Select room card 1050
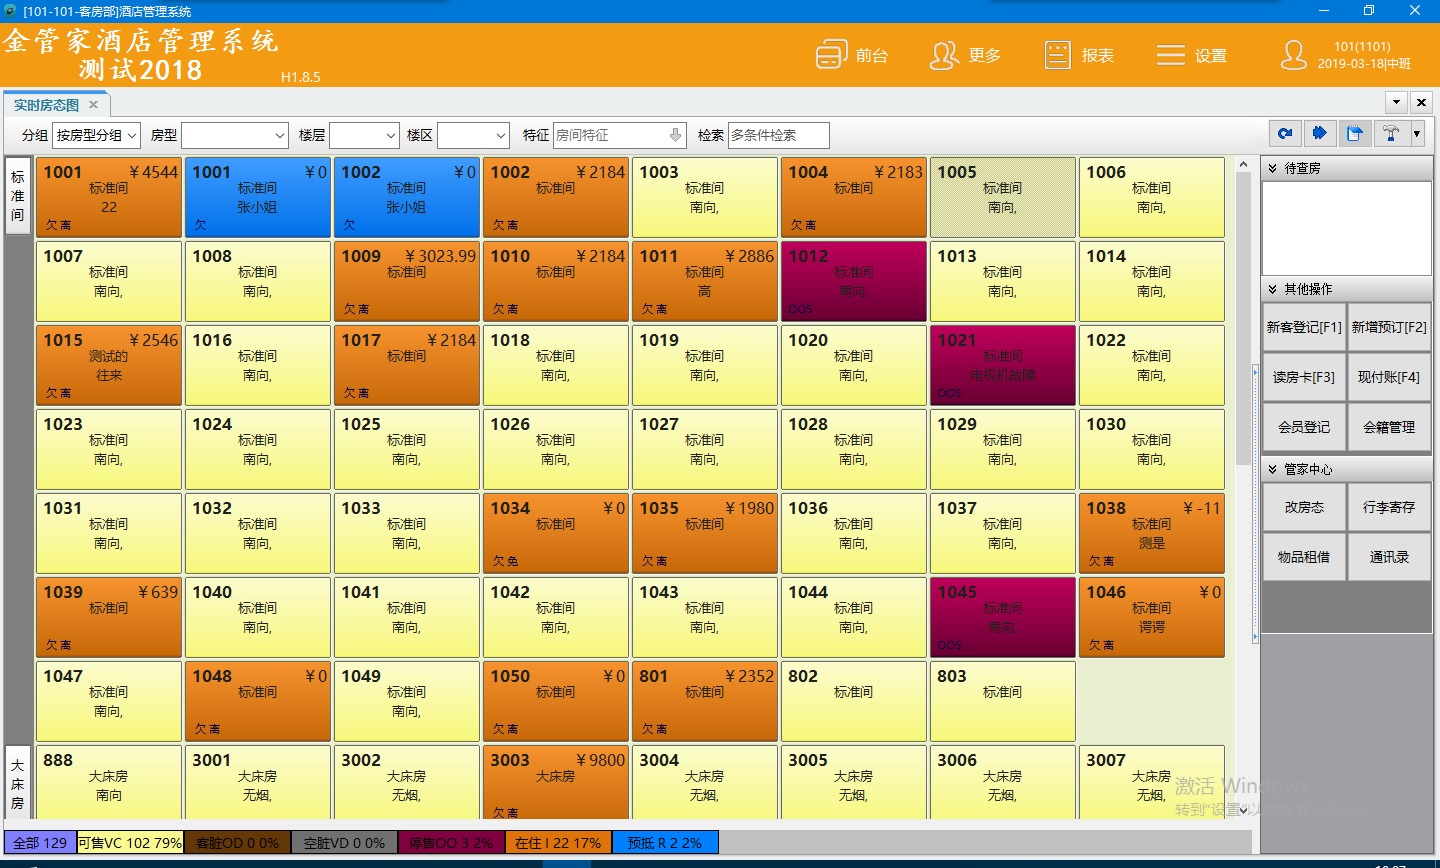 [x=556, y=701]
